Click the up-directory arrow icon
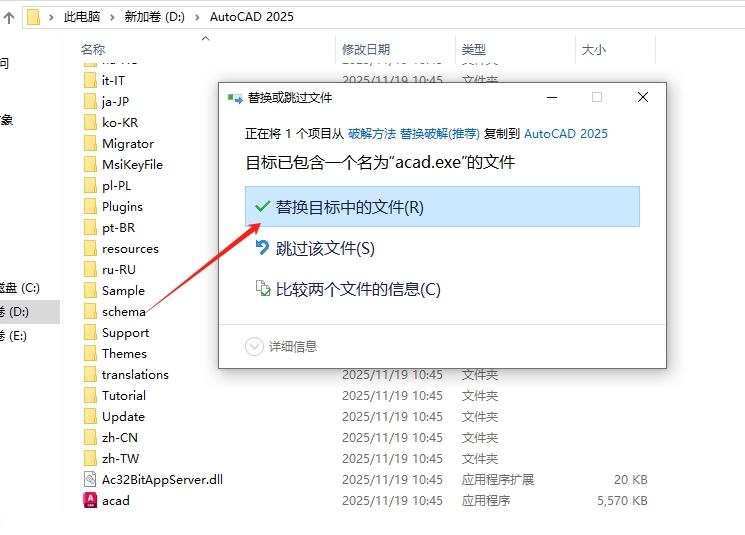 coord(9,18)
